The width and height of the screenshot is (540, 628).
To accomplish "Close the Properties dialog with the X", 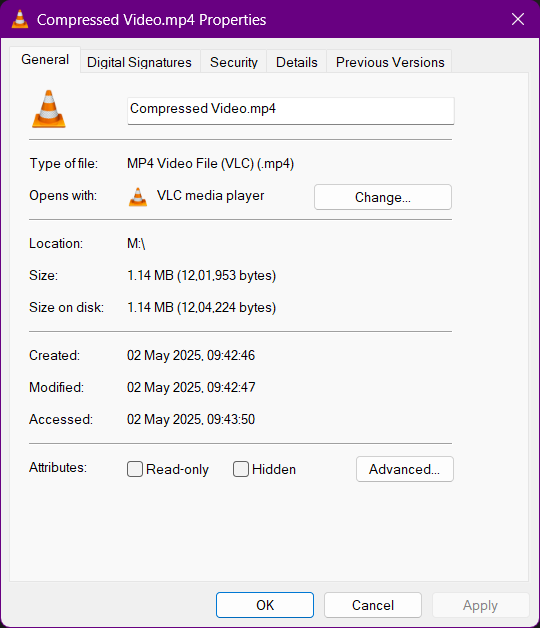I will [518, 19].
